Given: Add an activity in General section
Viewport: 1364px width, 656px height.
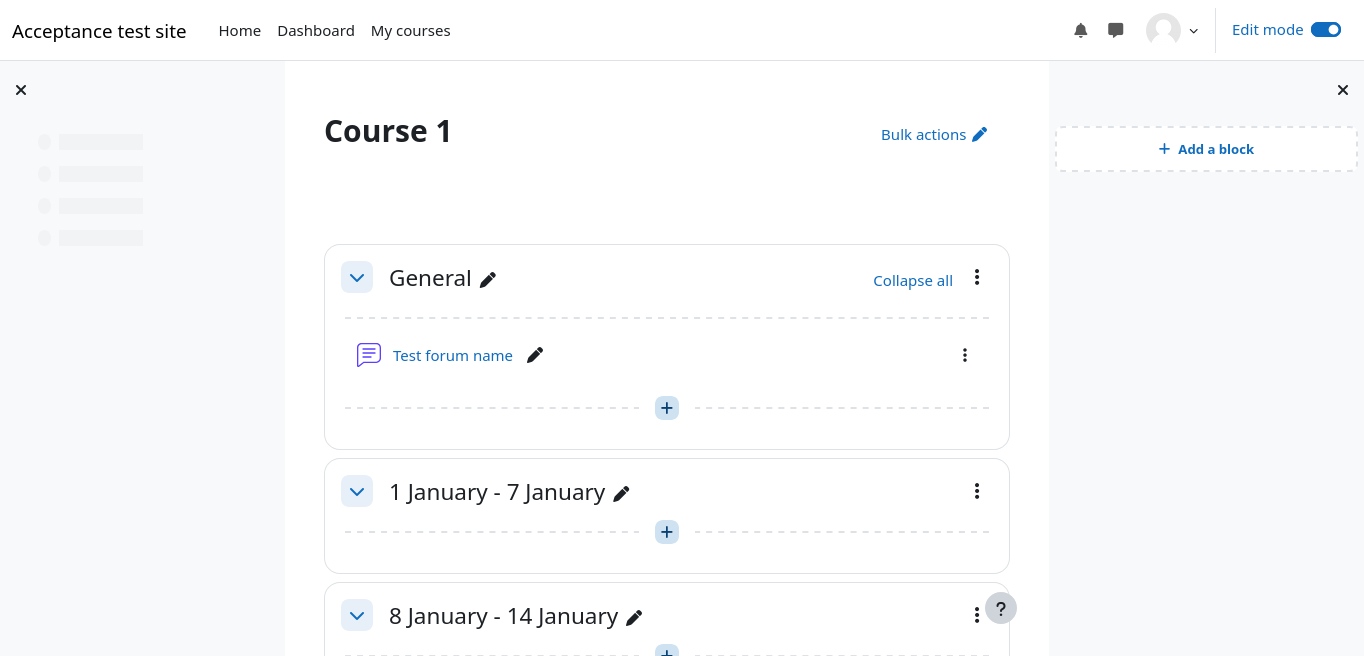Looking at the screenshot, I should pos(667,408).
